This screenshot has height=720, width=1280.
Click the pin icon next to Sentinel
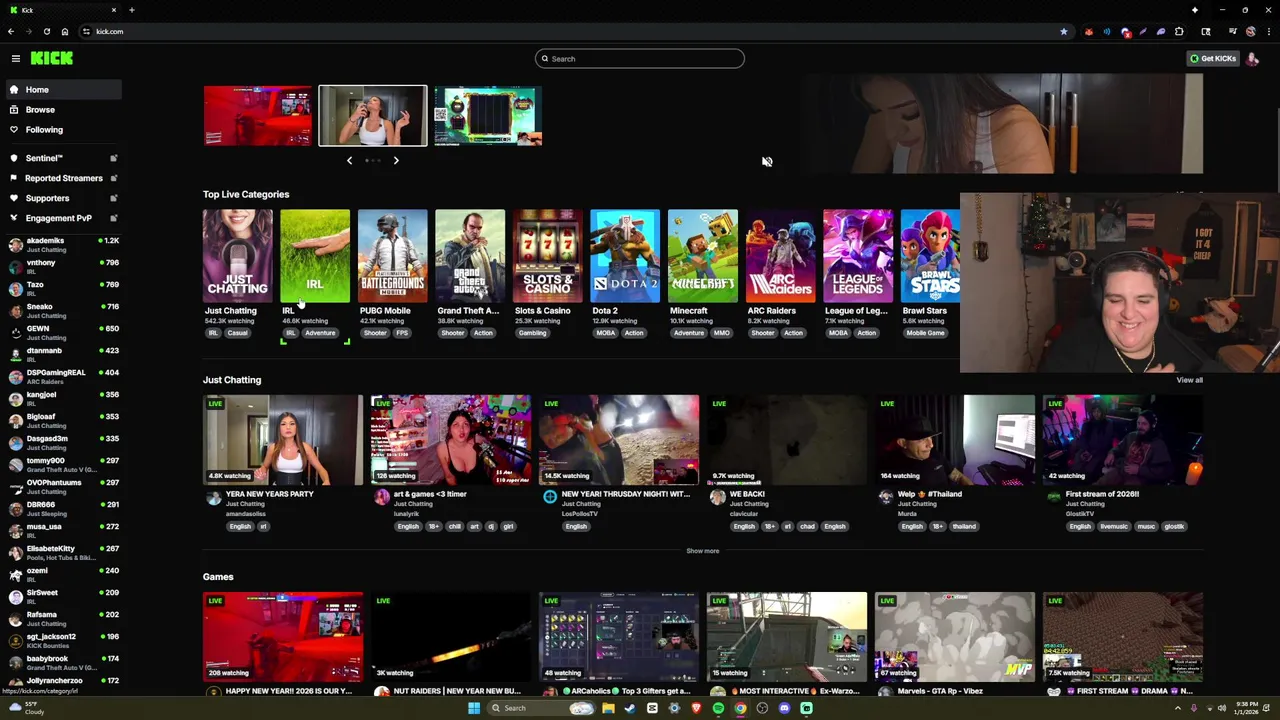click(x=113, y=158)
